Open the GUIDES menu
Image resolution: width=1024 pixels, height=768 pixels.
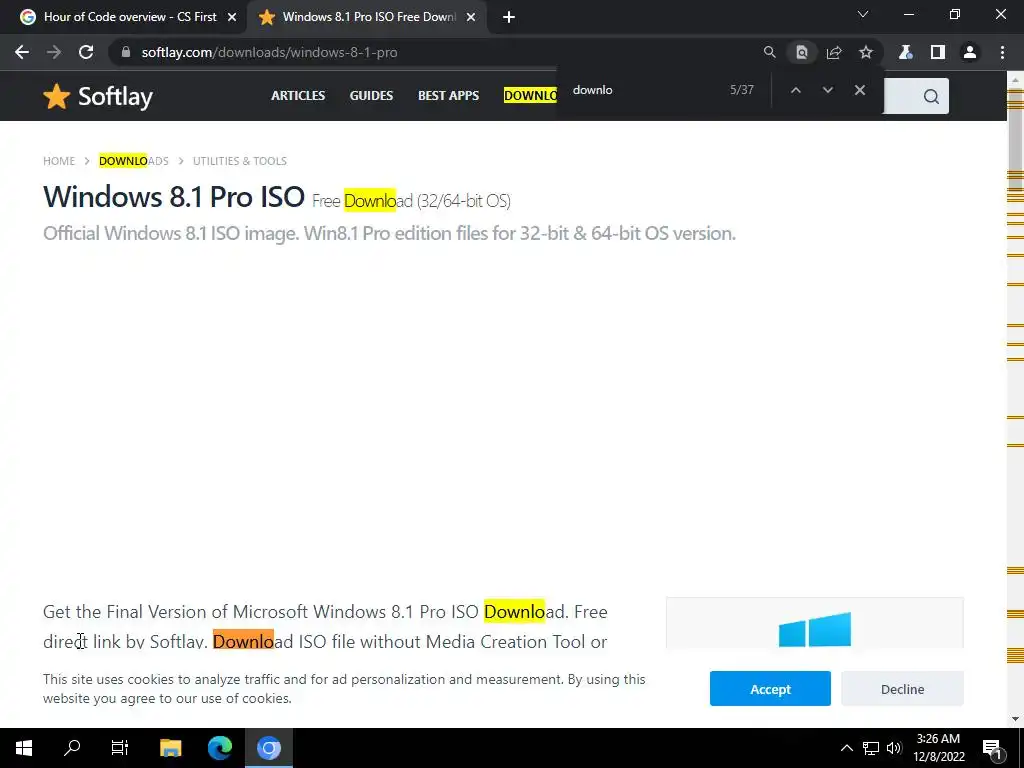pyautogui.click(x=371, y=95)
